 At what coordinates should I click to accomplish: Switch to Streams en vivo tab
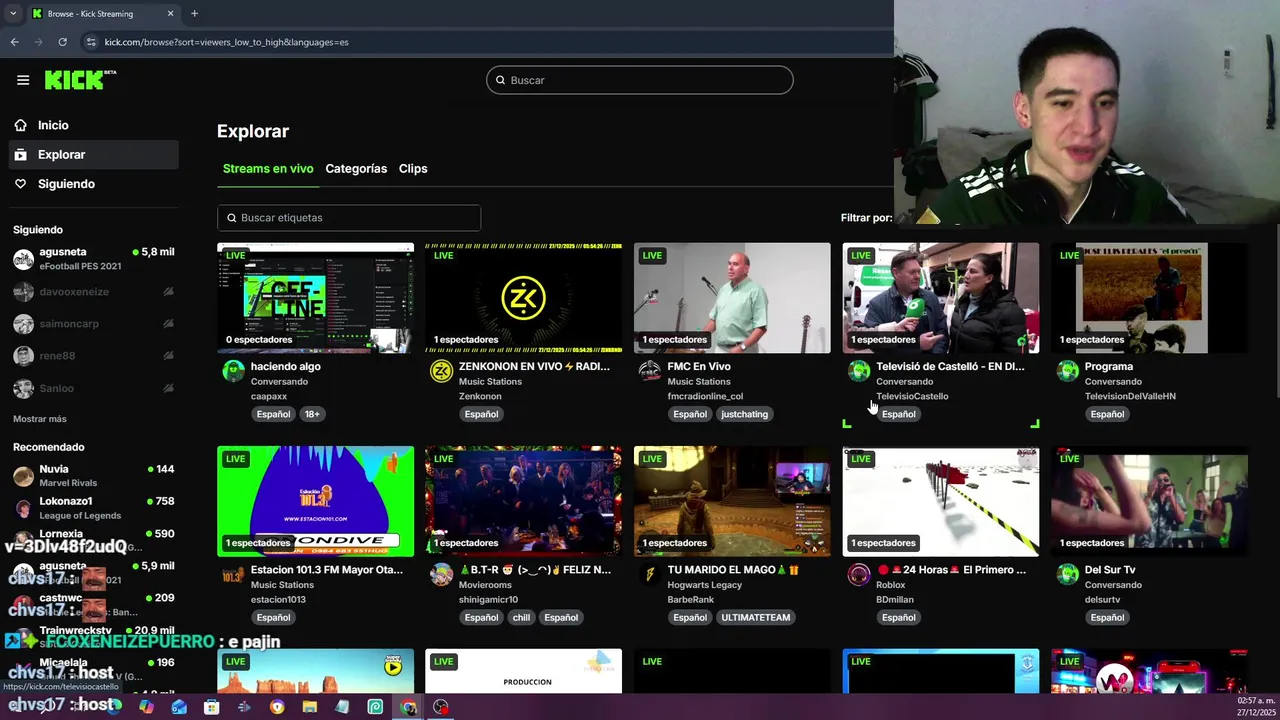(268, 169)
